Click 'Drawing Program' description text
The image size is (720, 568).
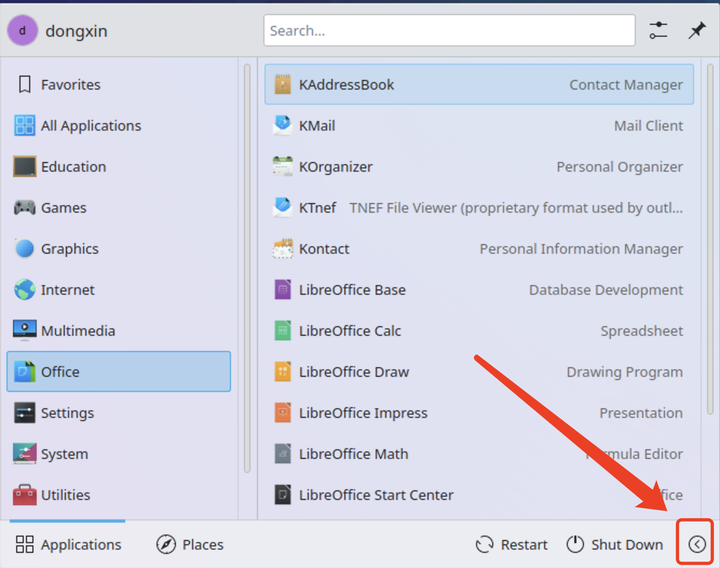(624, 372)
